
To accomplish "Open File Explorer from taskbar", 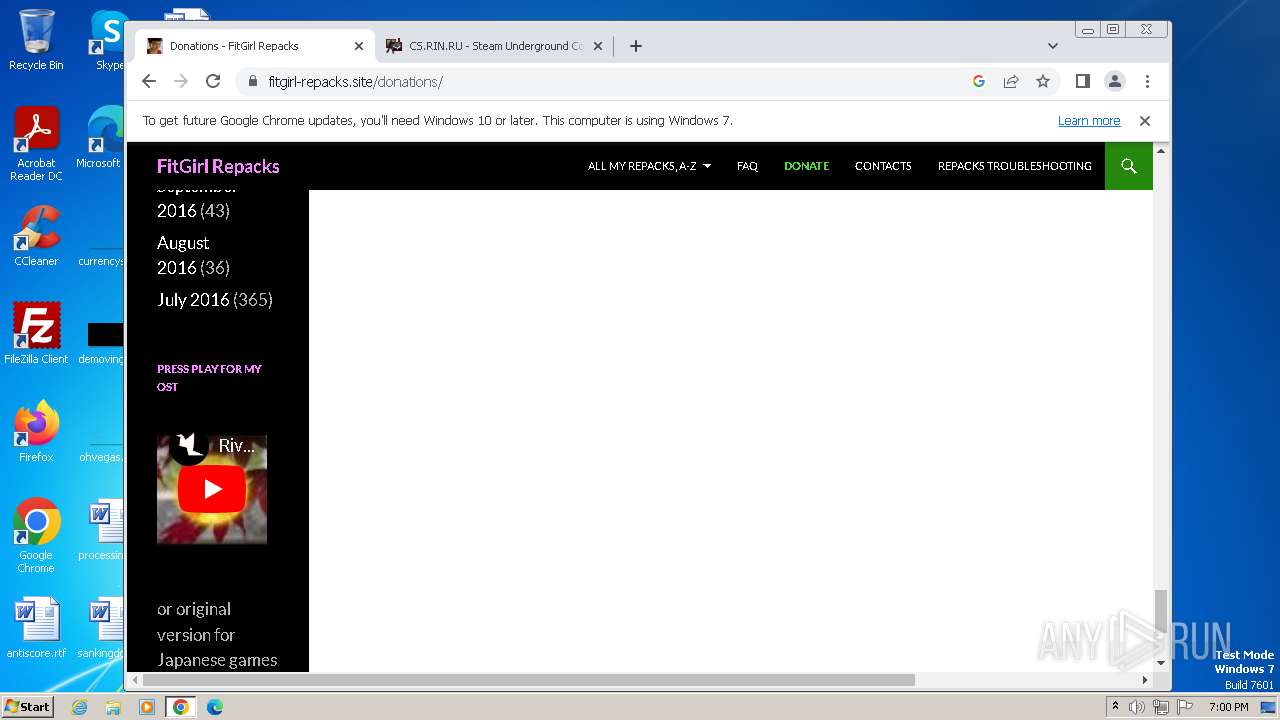I will (x=113, y=707).
